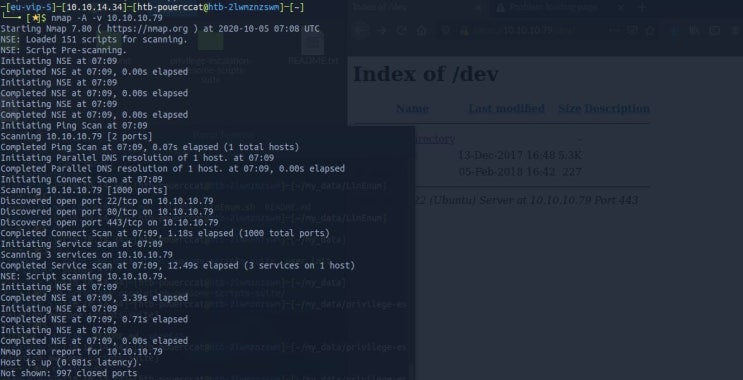
Task: Click the Index of /dev heading
Action: [426, 74]
